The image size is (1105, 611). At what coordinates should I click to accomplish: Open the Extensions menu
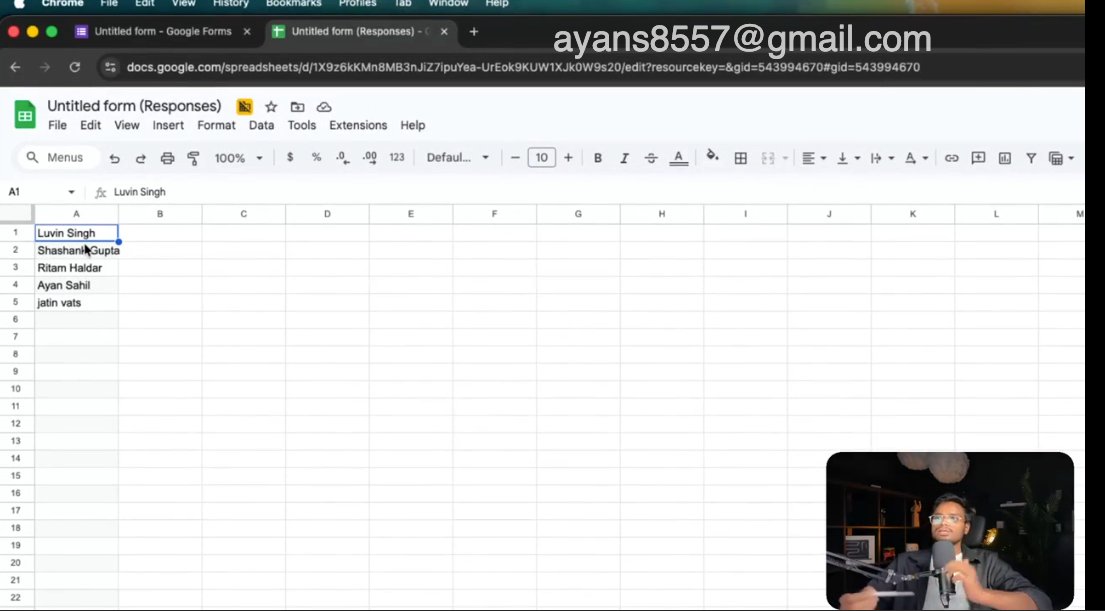tap(358, 125)
